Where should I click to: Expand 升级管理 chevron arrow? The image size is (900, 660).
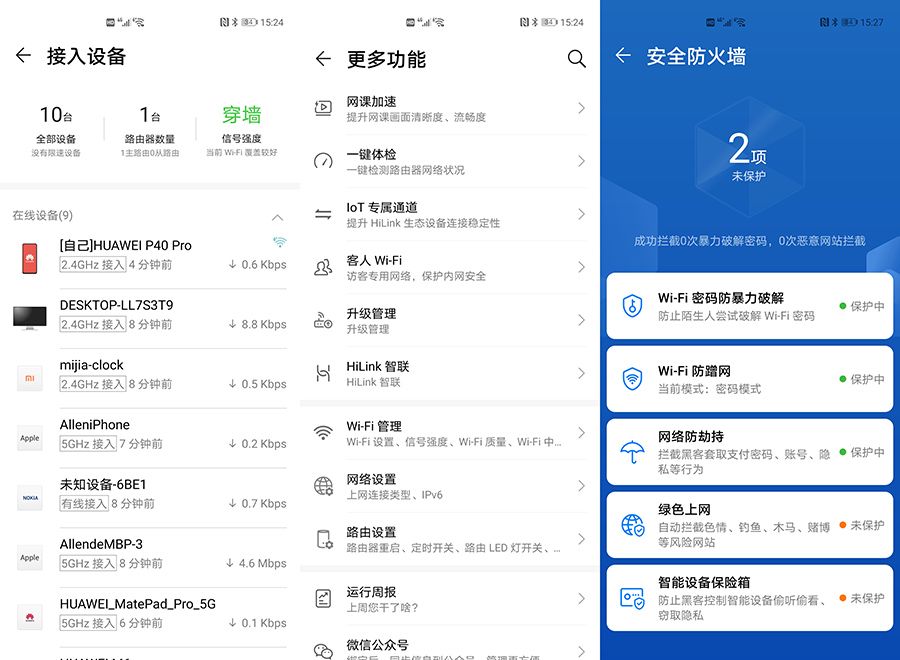point(581,320)
